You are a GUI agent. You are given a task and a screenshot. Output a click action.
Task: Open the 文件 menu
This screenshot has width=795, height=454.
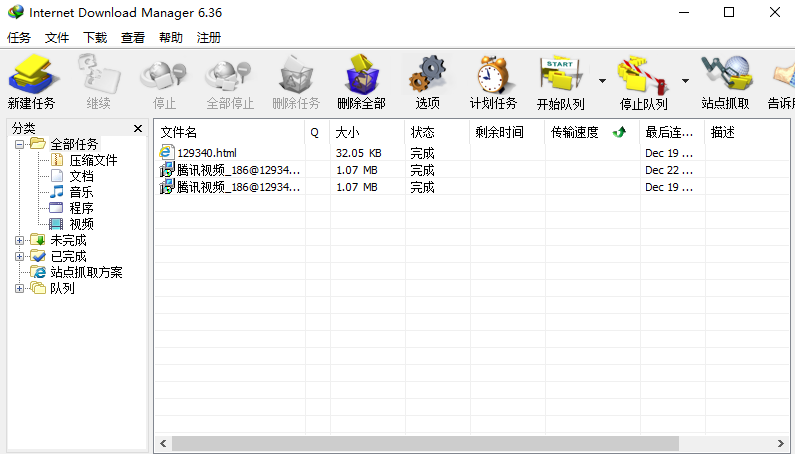pos(57,38)
